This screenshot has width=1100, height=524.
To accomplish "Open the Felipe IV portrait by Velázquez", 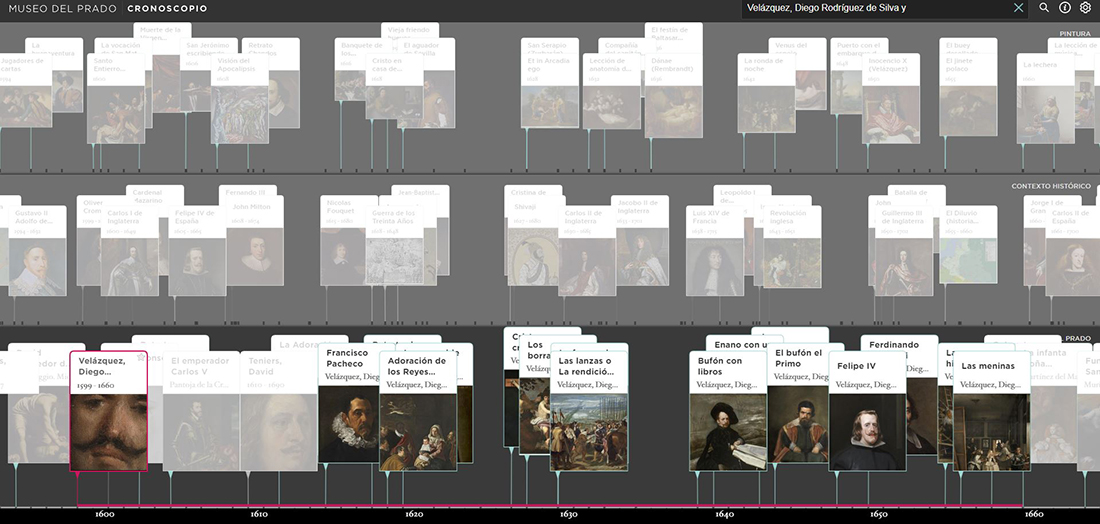I will point(867,411).
